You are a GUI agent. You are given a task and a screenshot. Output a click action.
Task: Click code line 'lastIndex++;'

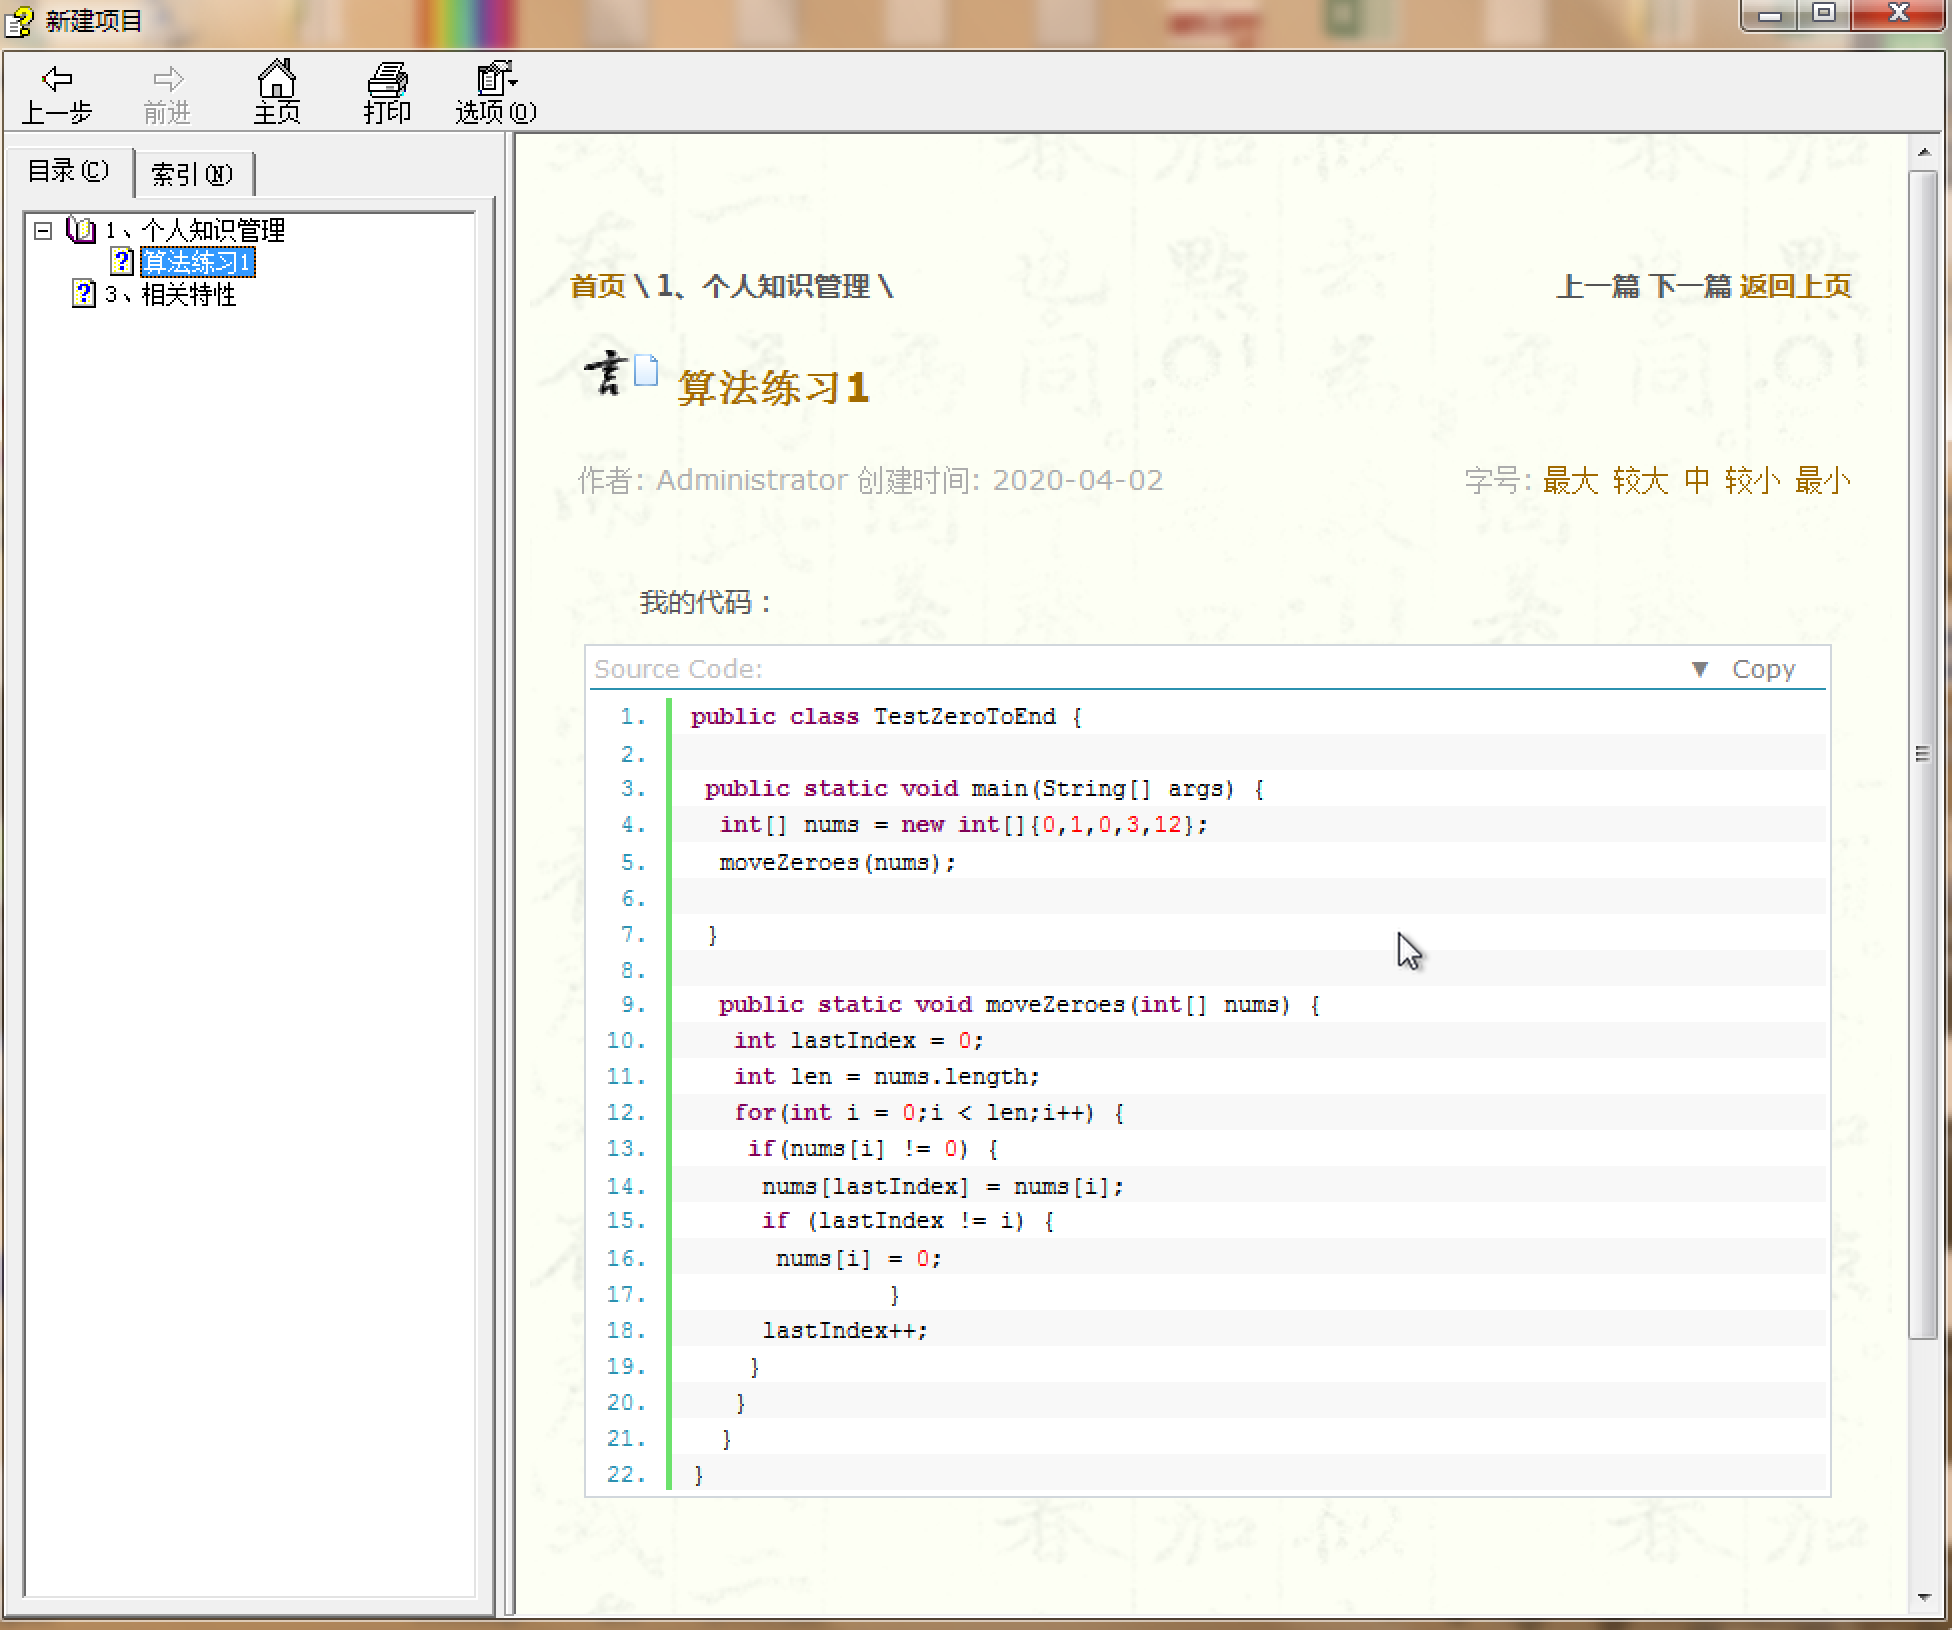click(x=845, y=1330)
